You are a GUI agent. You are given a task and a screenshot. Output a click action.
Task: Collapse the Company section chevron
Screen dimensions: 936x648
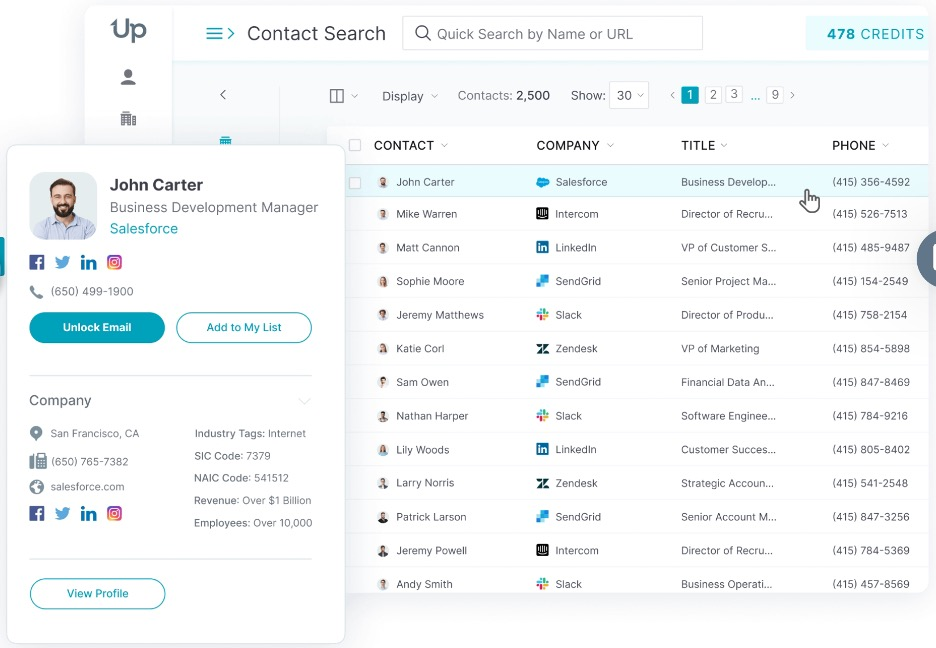pos(304,400)
